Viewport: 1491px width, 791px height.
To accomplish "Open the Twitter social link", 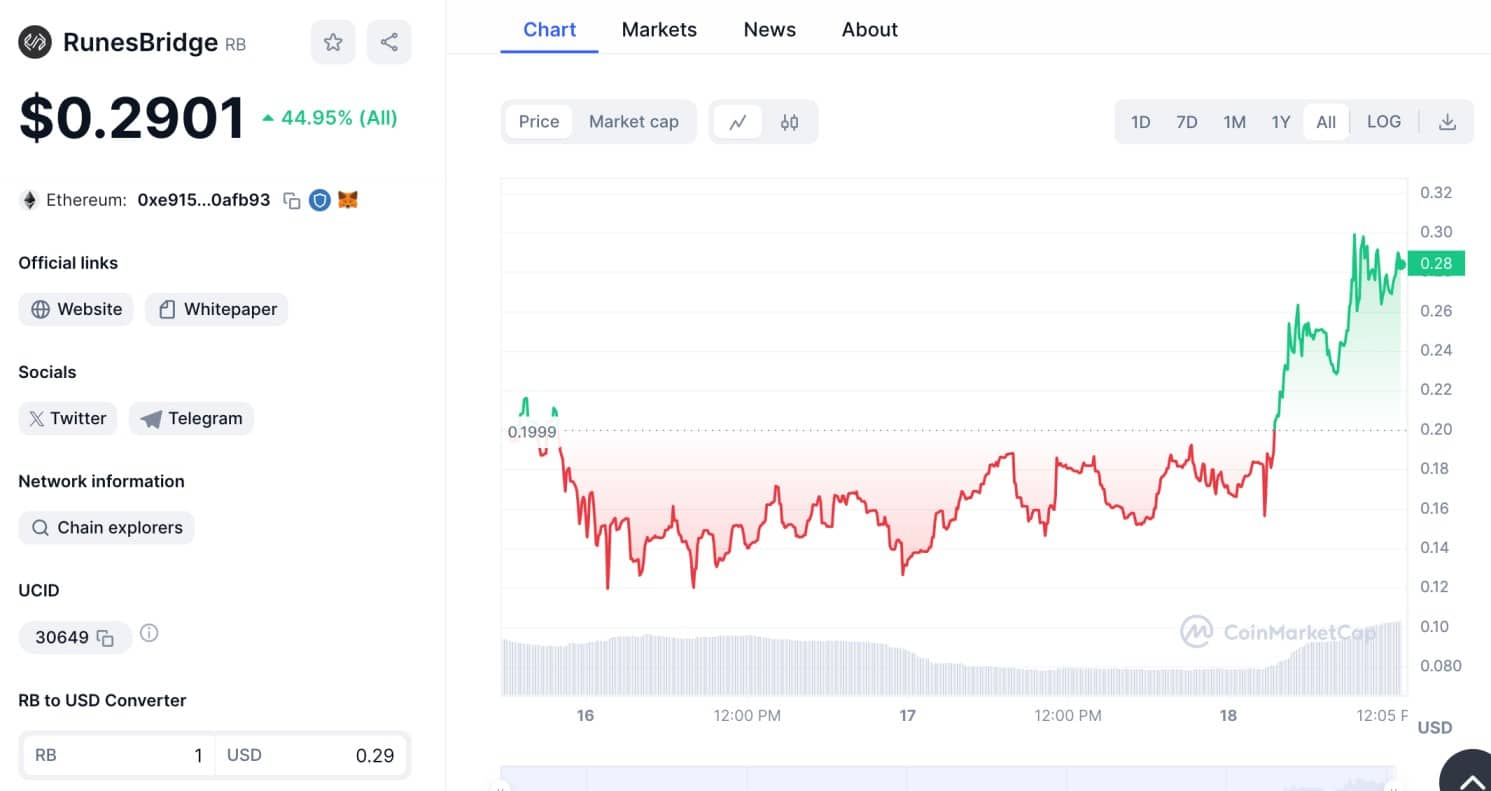I will pos(68,418).
